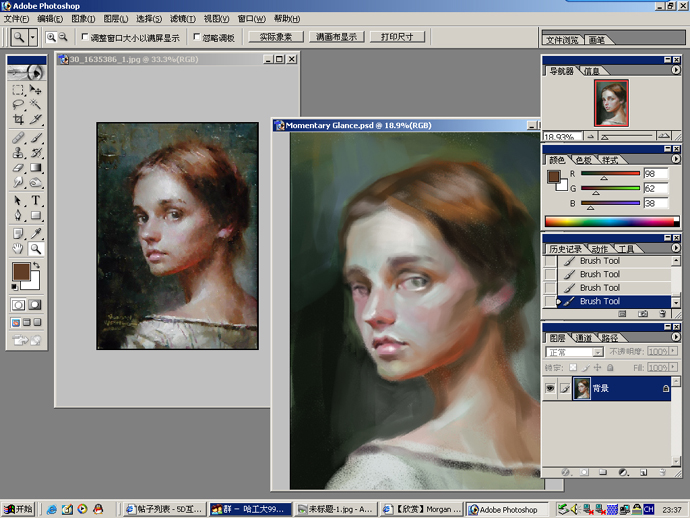The height and width of the screenshot is (518, 690).
Task: Switch to the 动作 actions tab
Action: coord(599,249)
